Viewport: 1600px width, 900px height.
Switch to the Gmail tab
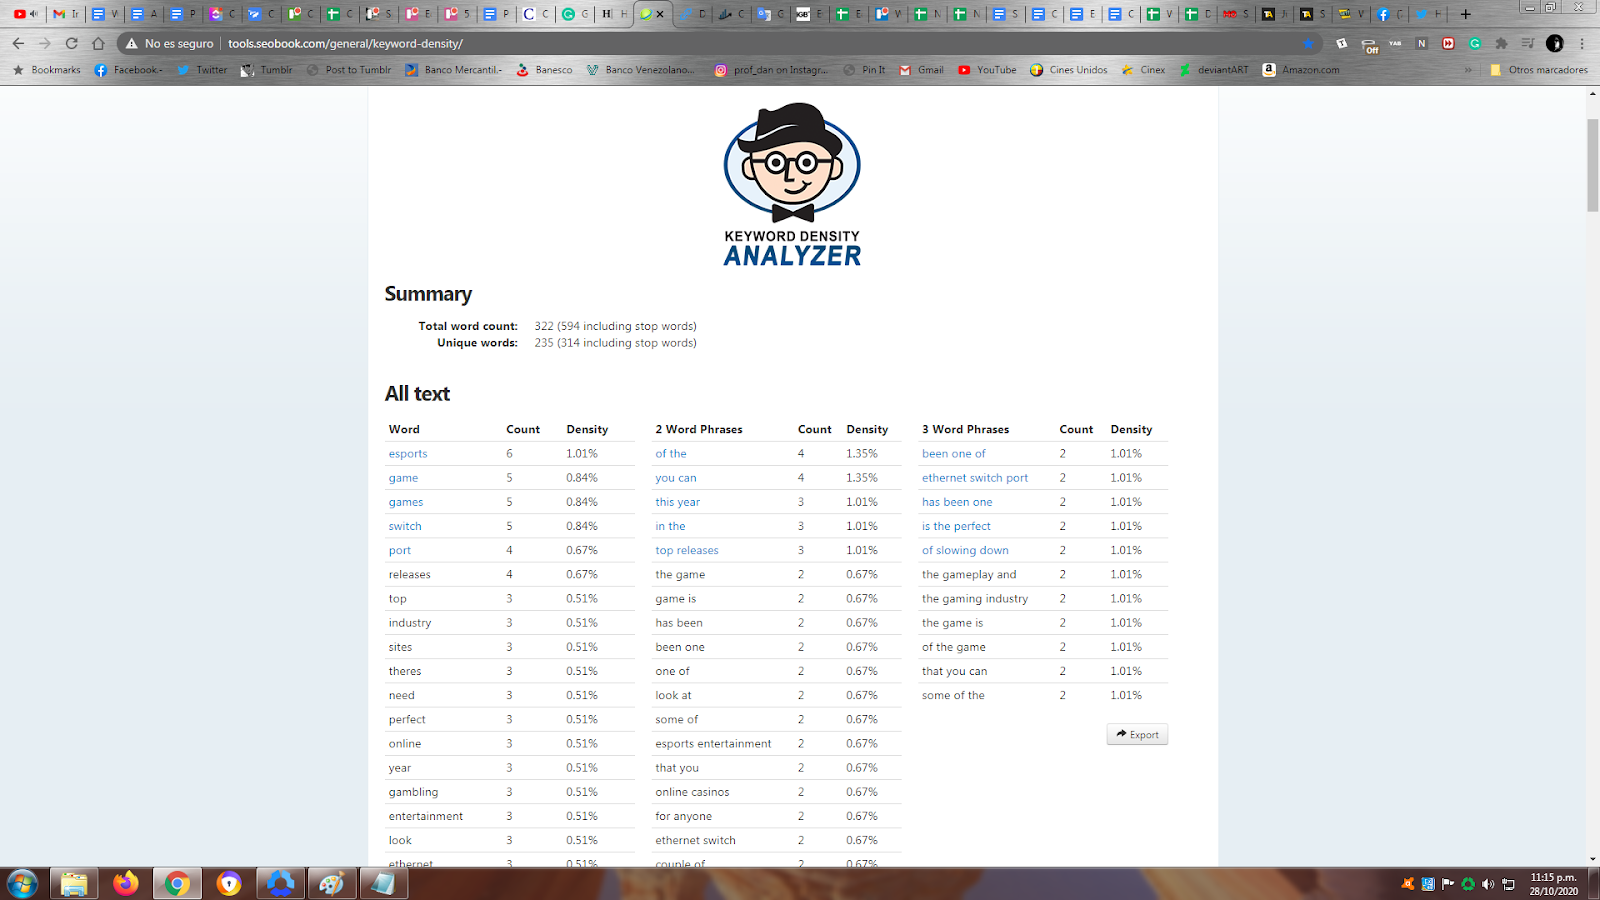coord(66,14)
